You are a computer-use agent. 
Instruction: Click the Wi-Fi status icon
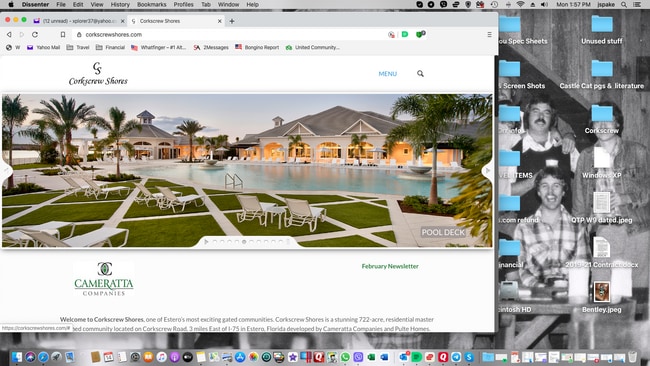tap(520, 5)
